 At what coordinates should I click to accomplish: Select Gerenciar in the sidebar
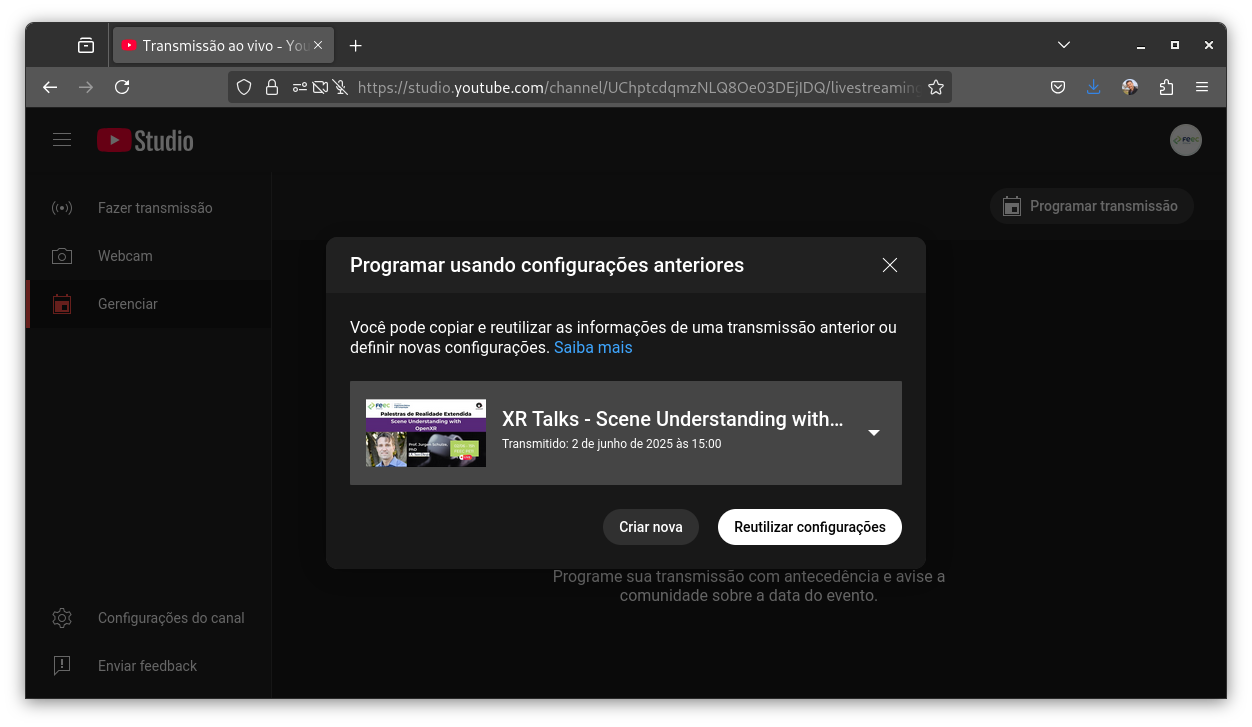coord(148,304)
